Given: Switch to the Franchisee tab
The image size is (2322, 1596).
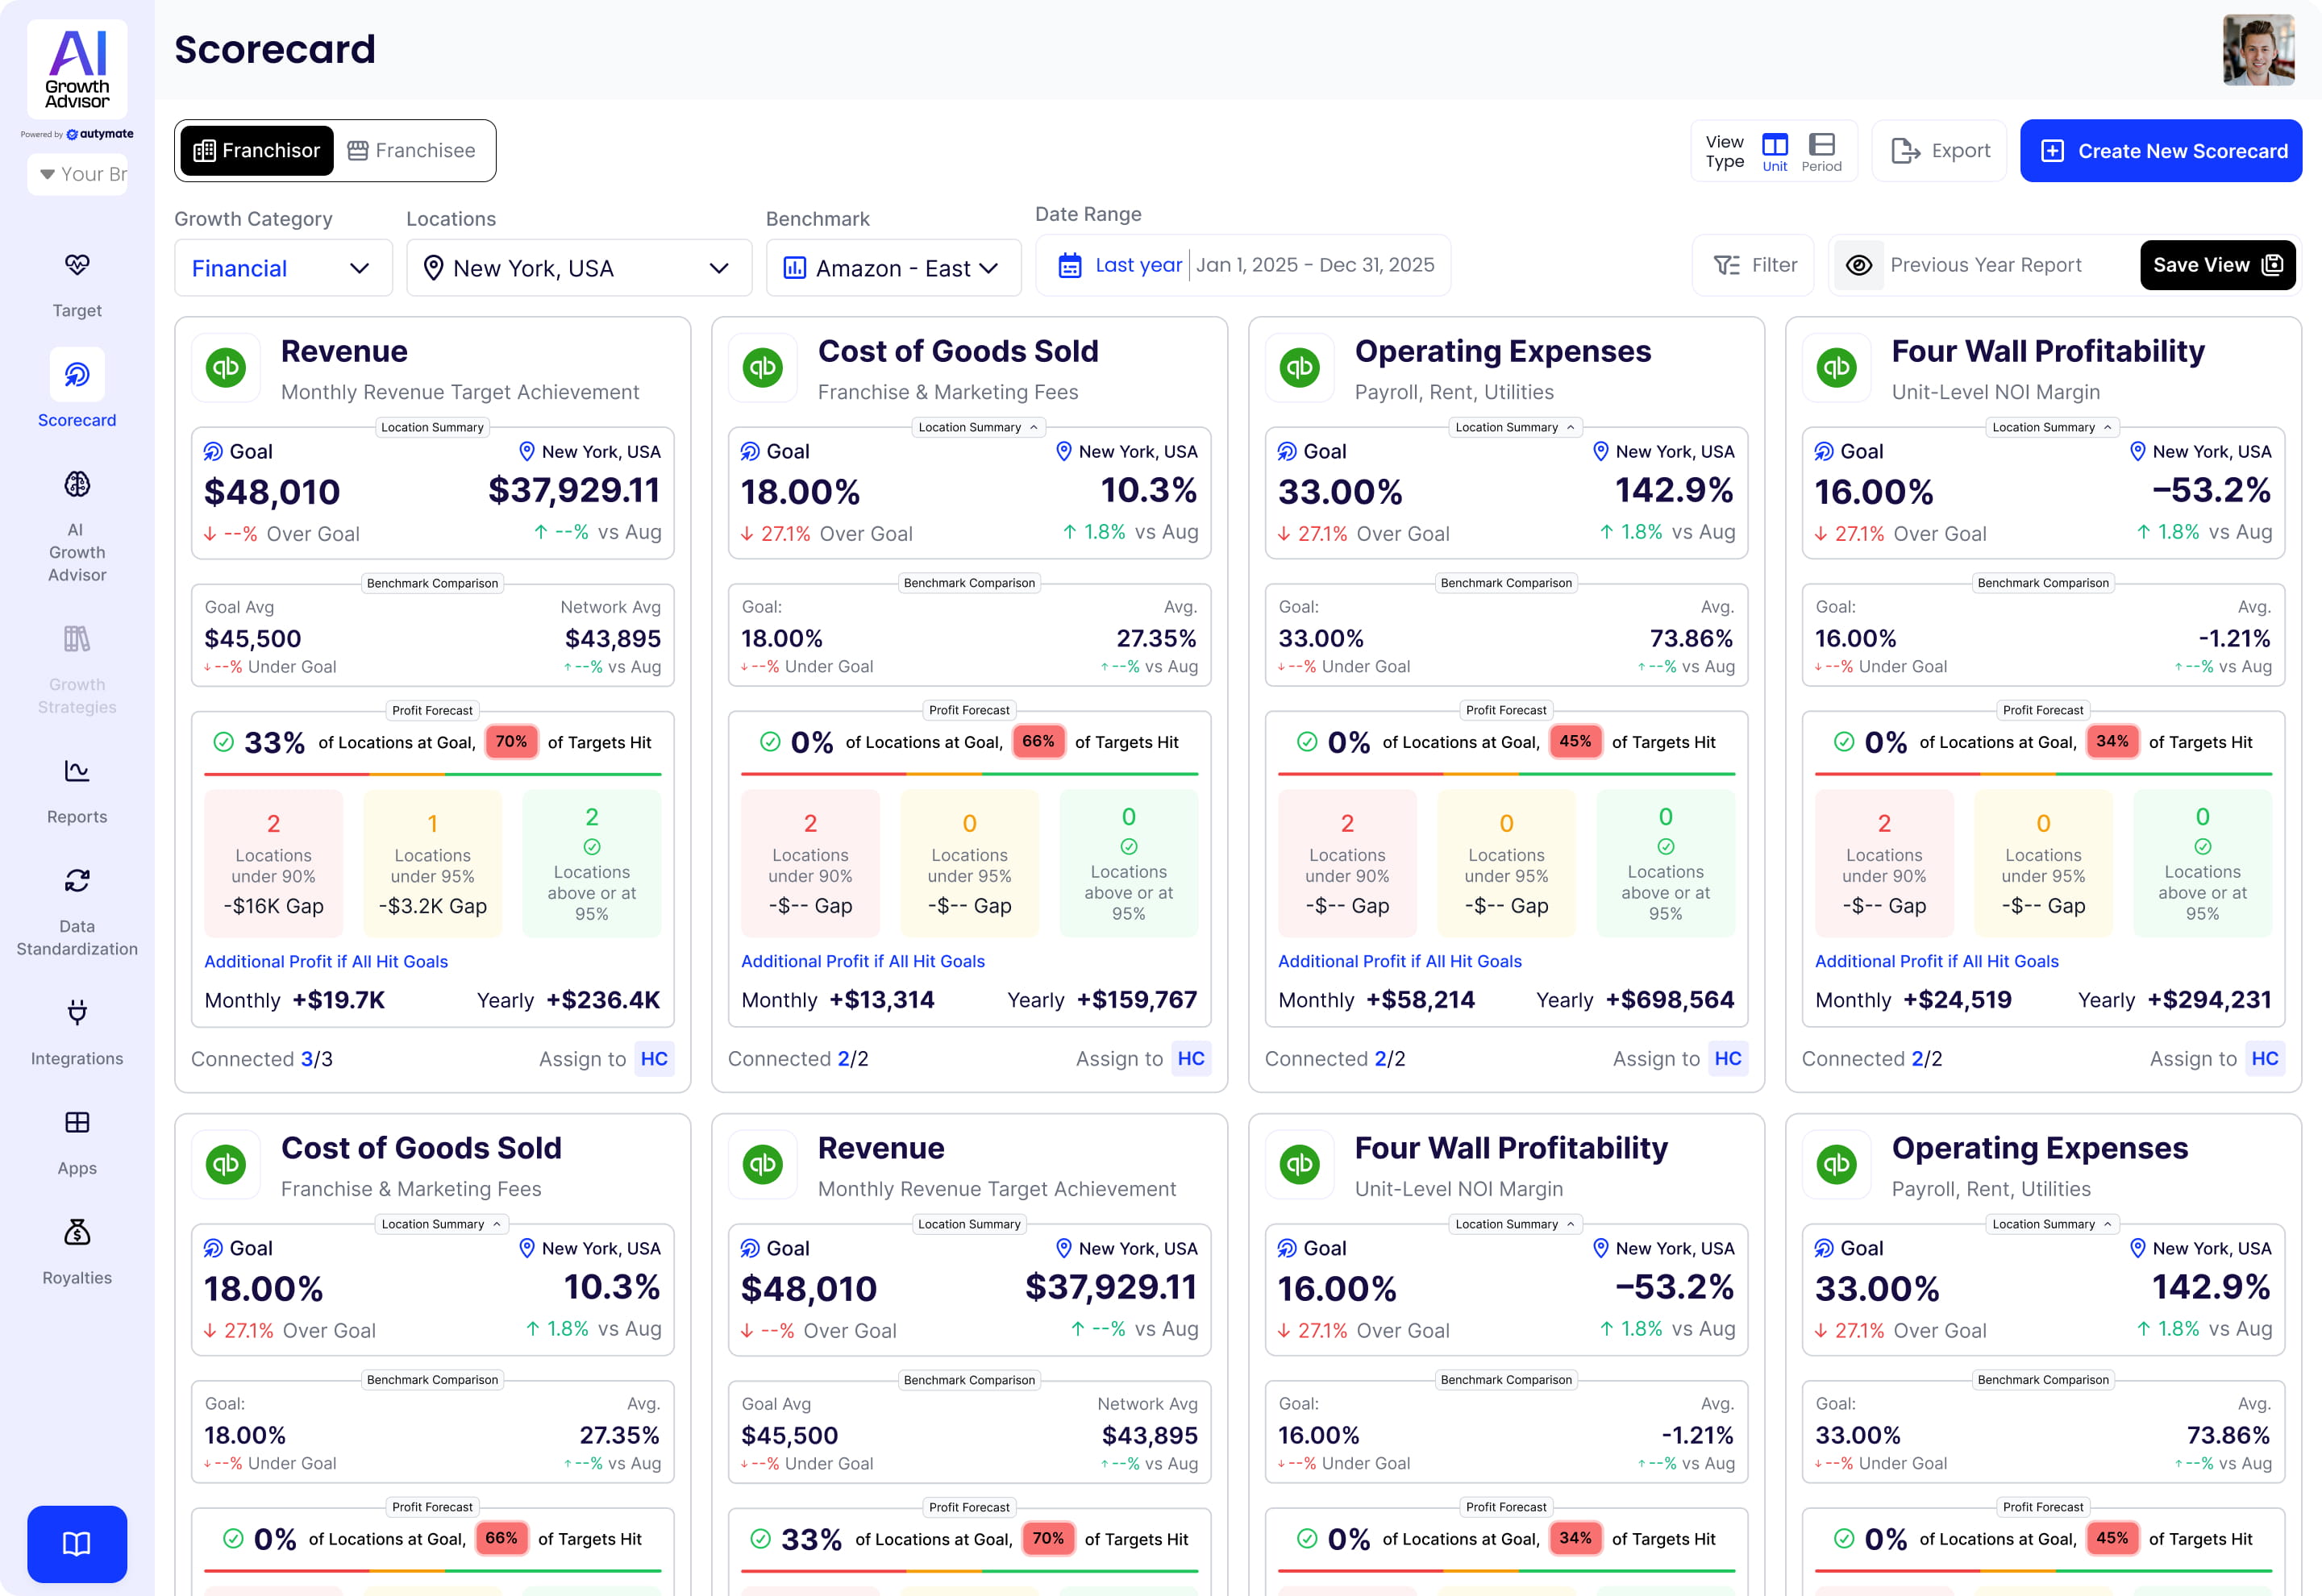Looking at the screenshot, I should (x=412, y=151).
